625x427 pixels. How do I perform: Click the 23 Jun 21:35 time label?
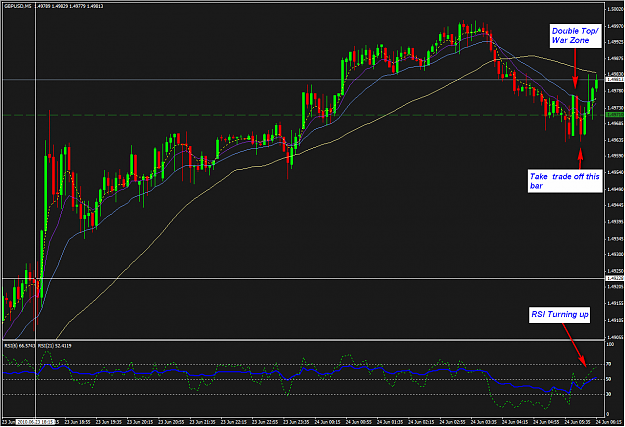202,422
